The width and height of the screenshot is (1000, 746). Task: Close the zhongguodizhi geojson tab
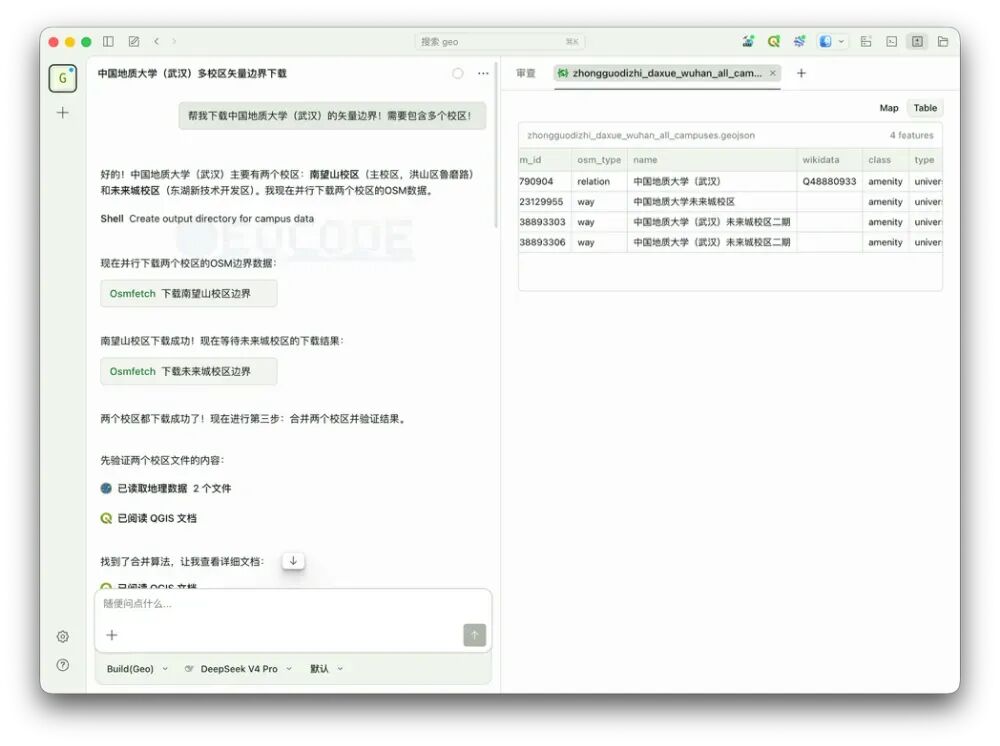tap(772, 73)
